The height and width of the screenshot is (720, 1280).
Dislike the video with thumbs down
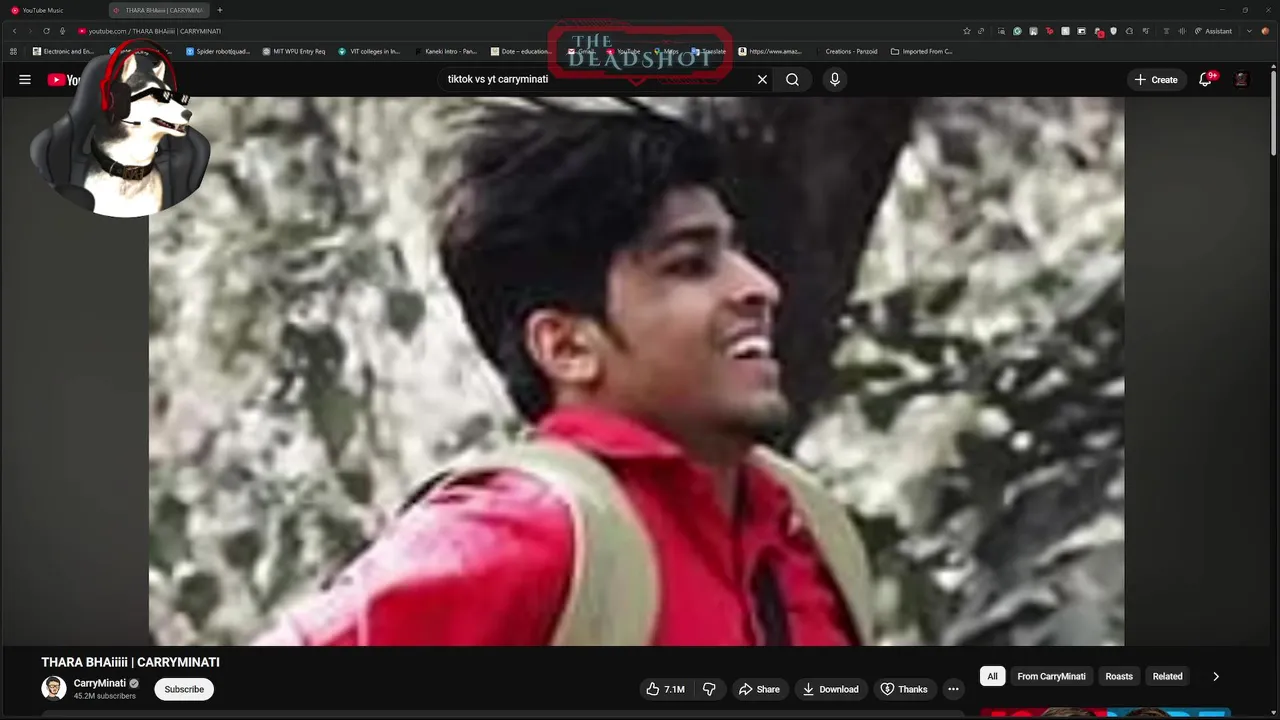tap(709, 689)
